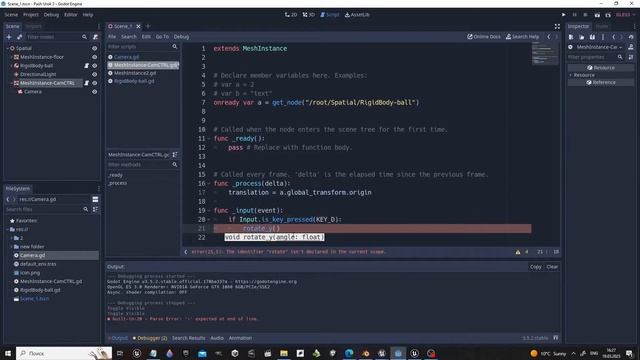This screenshot has width=640, height=360.
Task: Toggle visibility of MeshInstance-floor node
Action: [x=95, y=57]
